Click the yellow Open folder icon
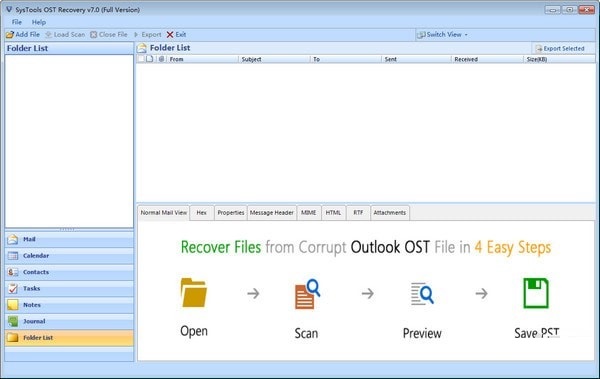Image resolution: width=600 pixels, height=379 pixels. click(x=194, y=293)
